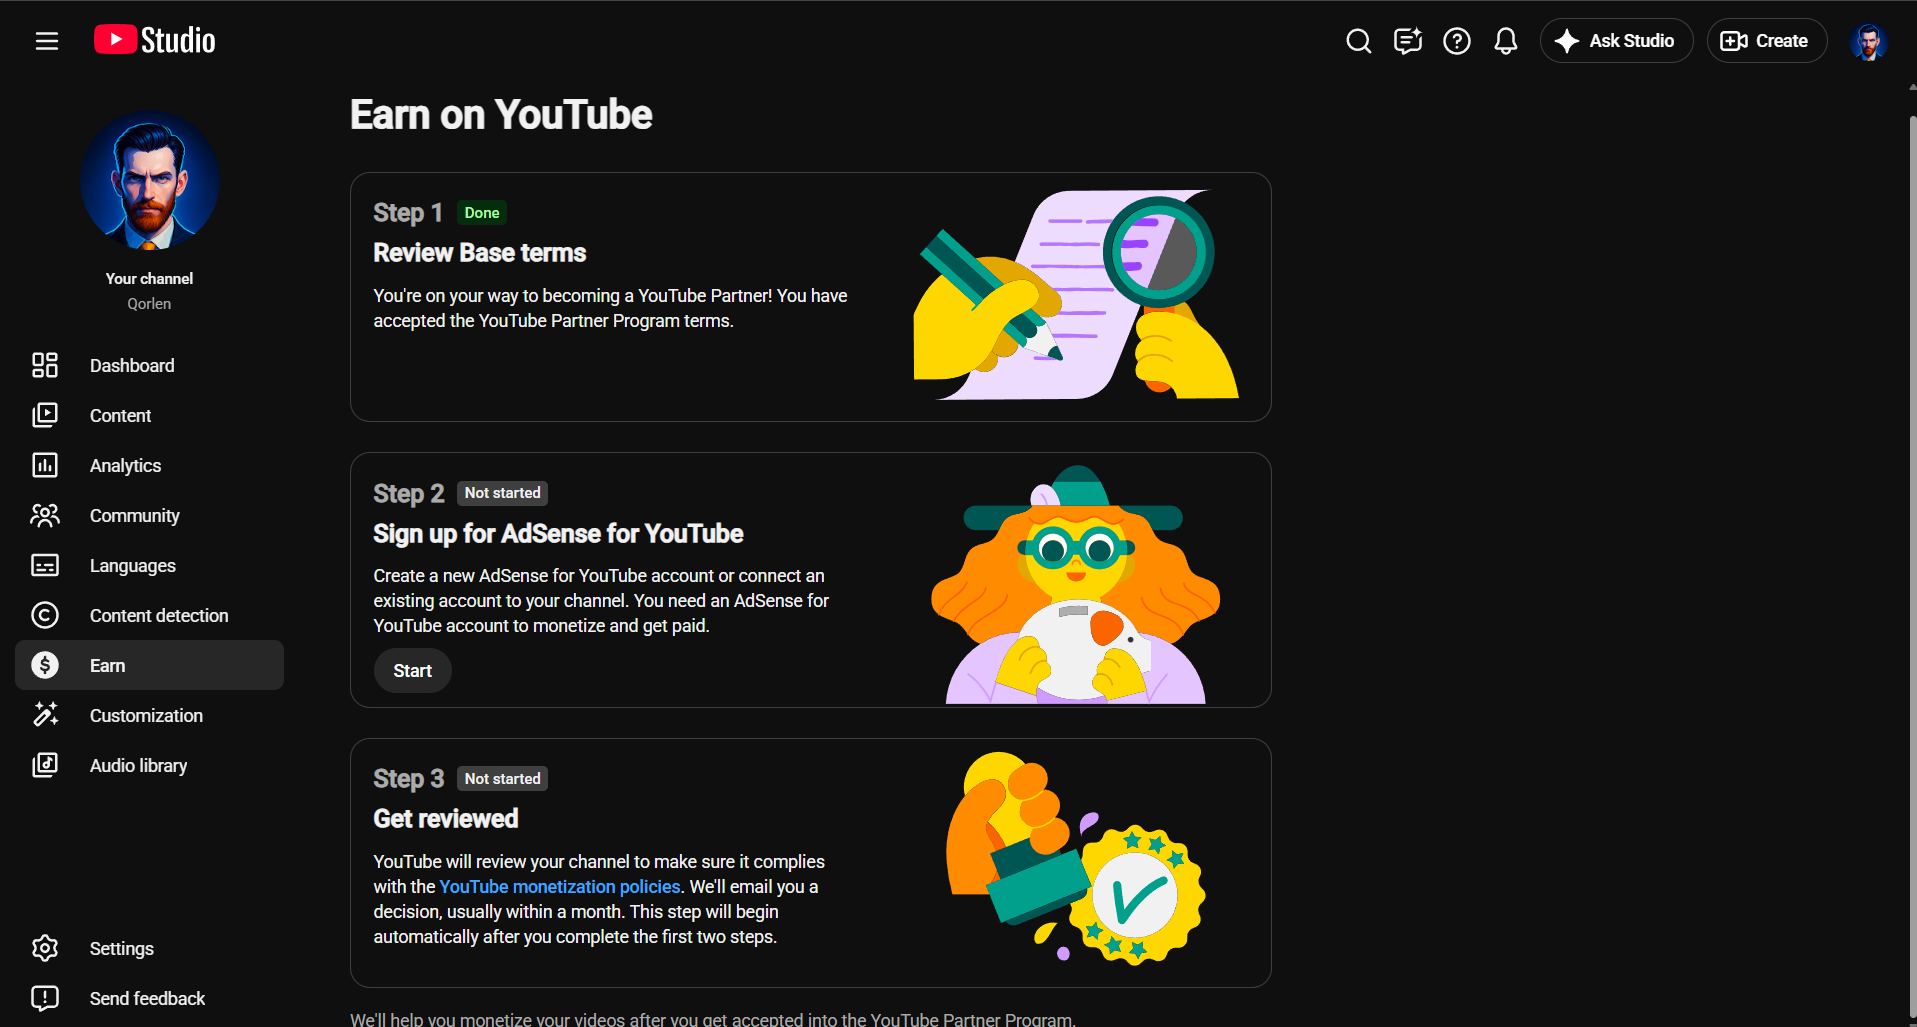Open the Languages menu label

[x=133, y=566]
